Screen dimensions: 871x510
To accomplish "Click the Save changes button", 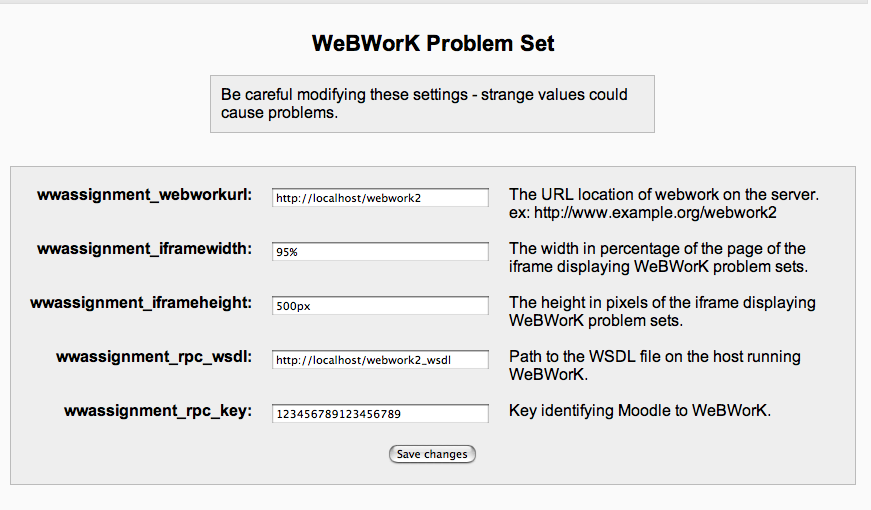I will pyautogui.click(x=432, y=454).
